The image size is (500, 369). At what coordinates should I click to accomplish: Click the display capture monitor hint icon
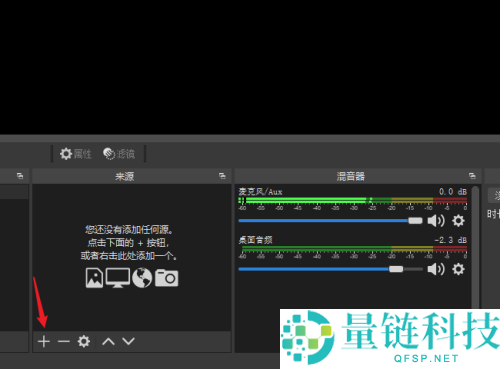tap(118, 278)
